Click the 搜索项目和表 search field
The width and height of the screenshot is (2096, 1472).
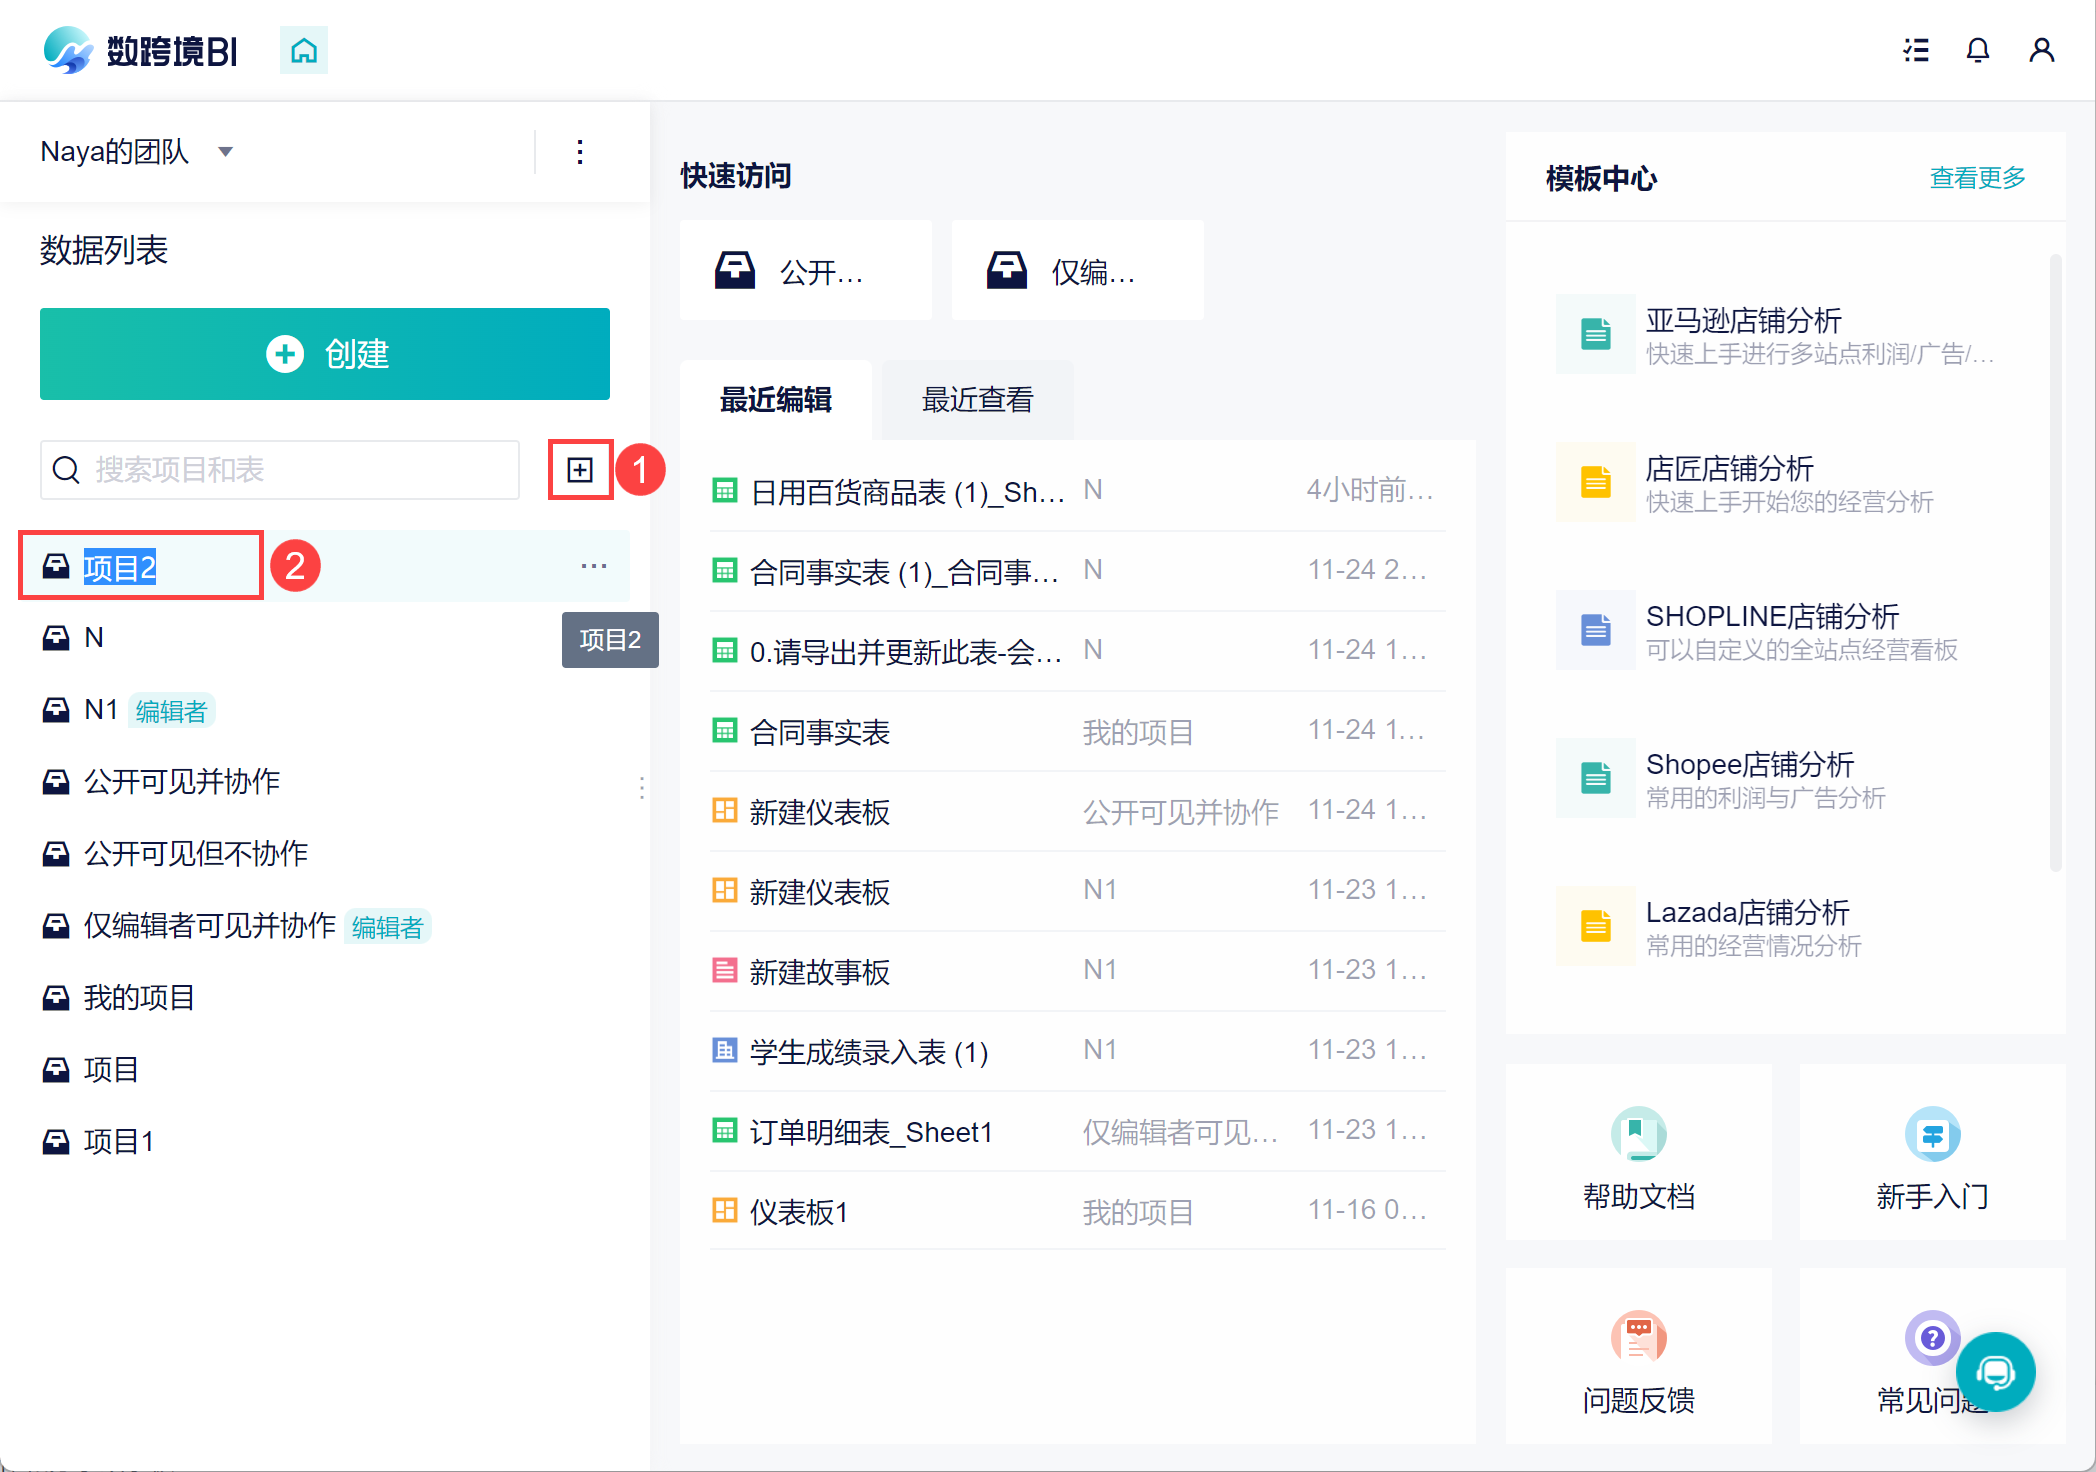pyautogui.click(x=290, y=469)
